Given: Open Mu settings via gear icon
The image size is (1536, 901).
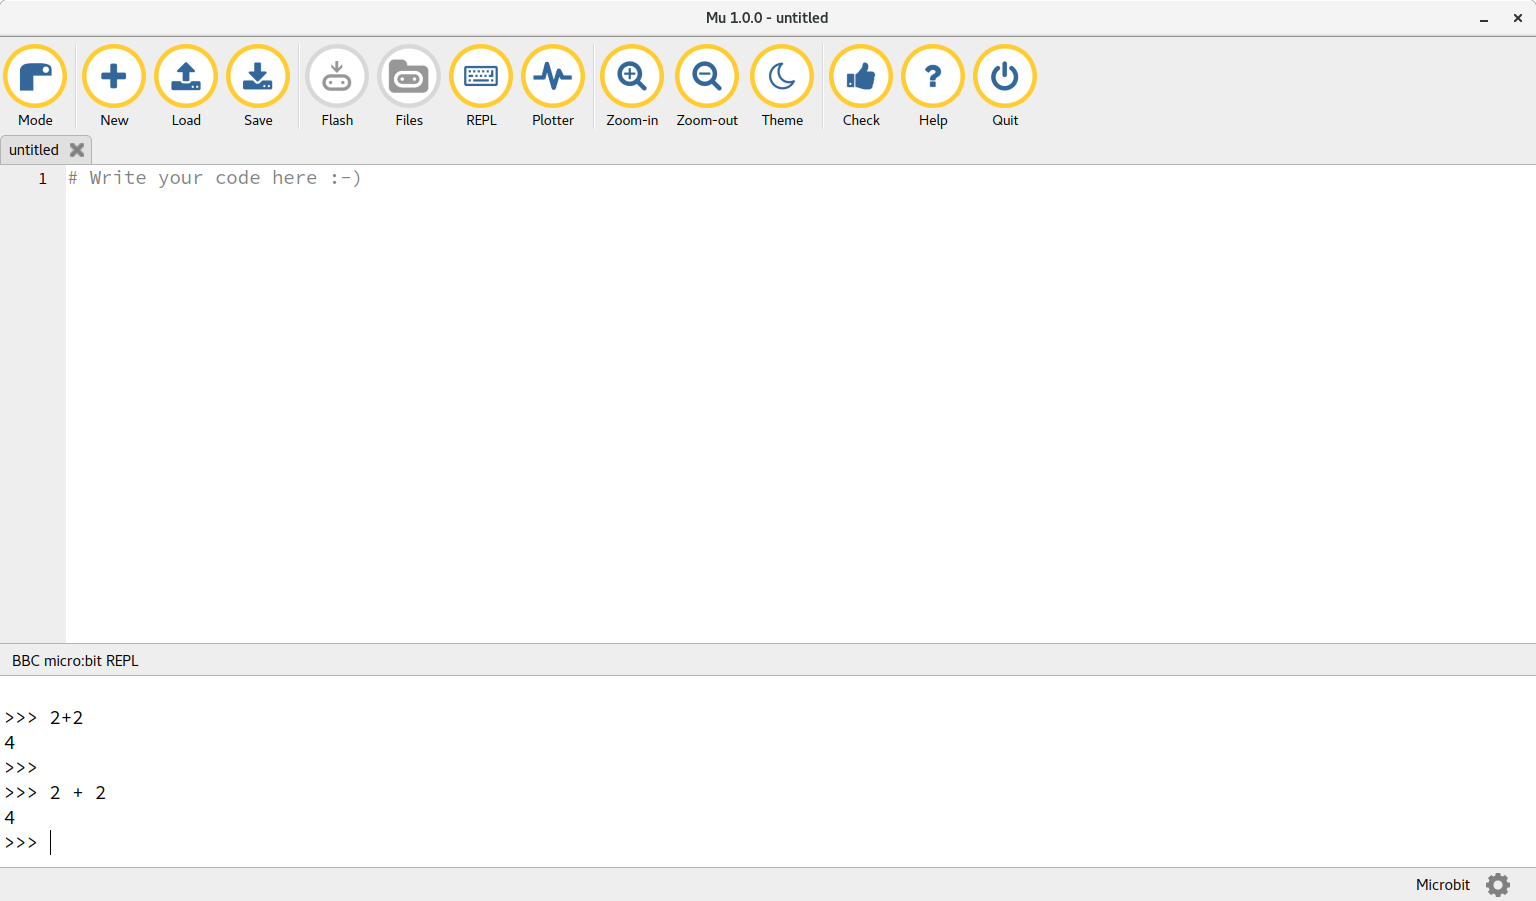Looking at the screenshot, I should (x=1498, y=885).
